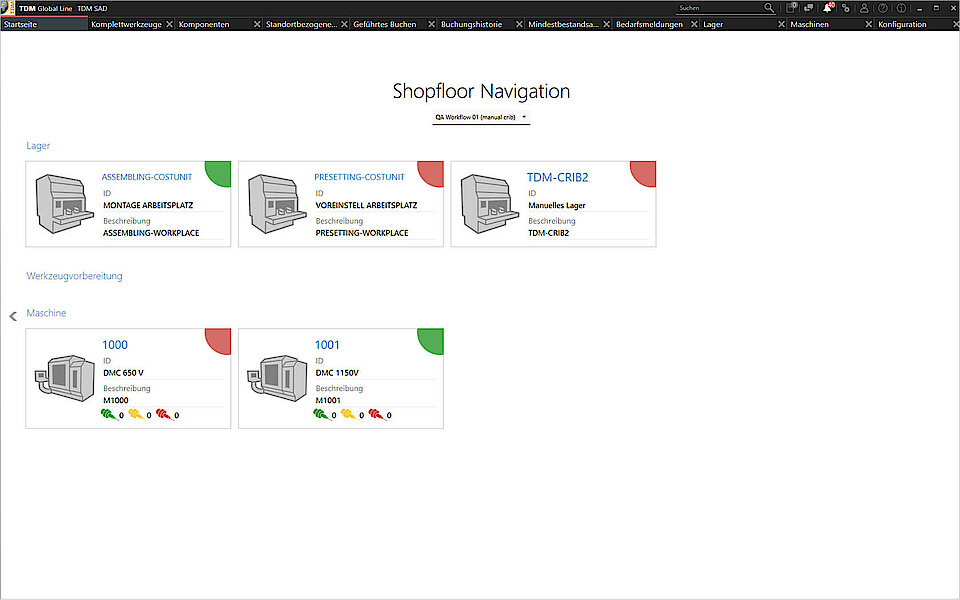Collapse the Werkzeugvorbereitung section
960x600 pixels.
(74, 275)
